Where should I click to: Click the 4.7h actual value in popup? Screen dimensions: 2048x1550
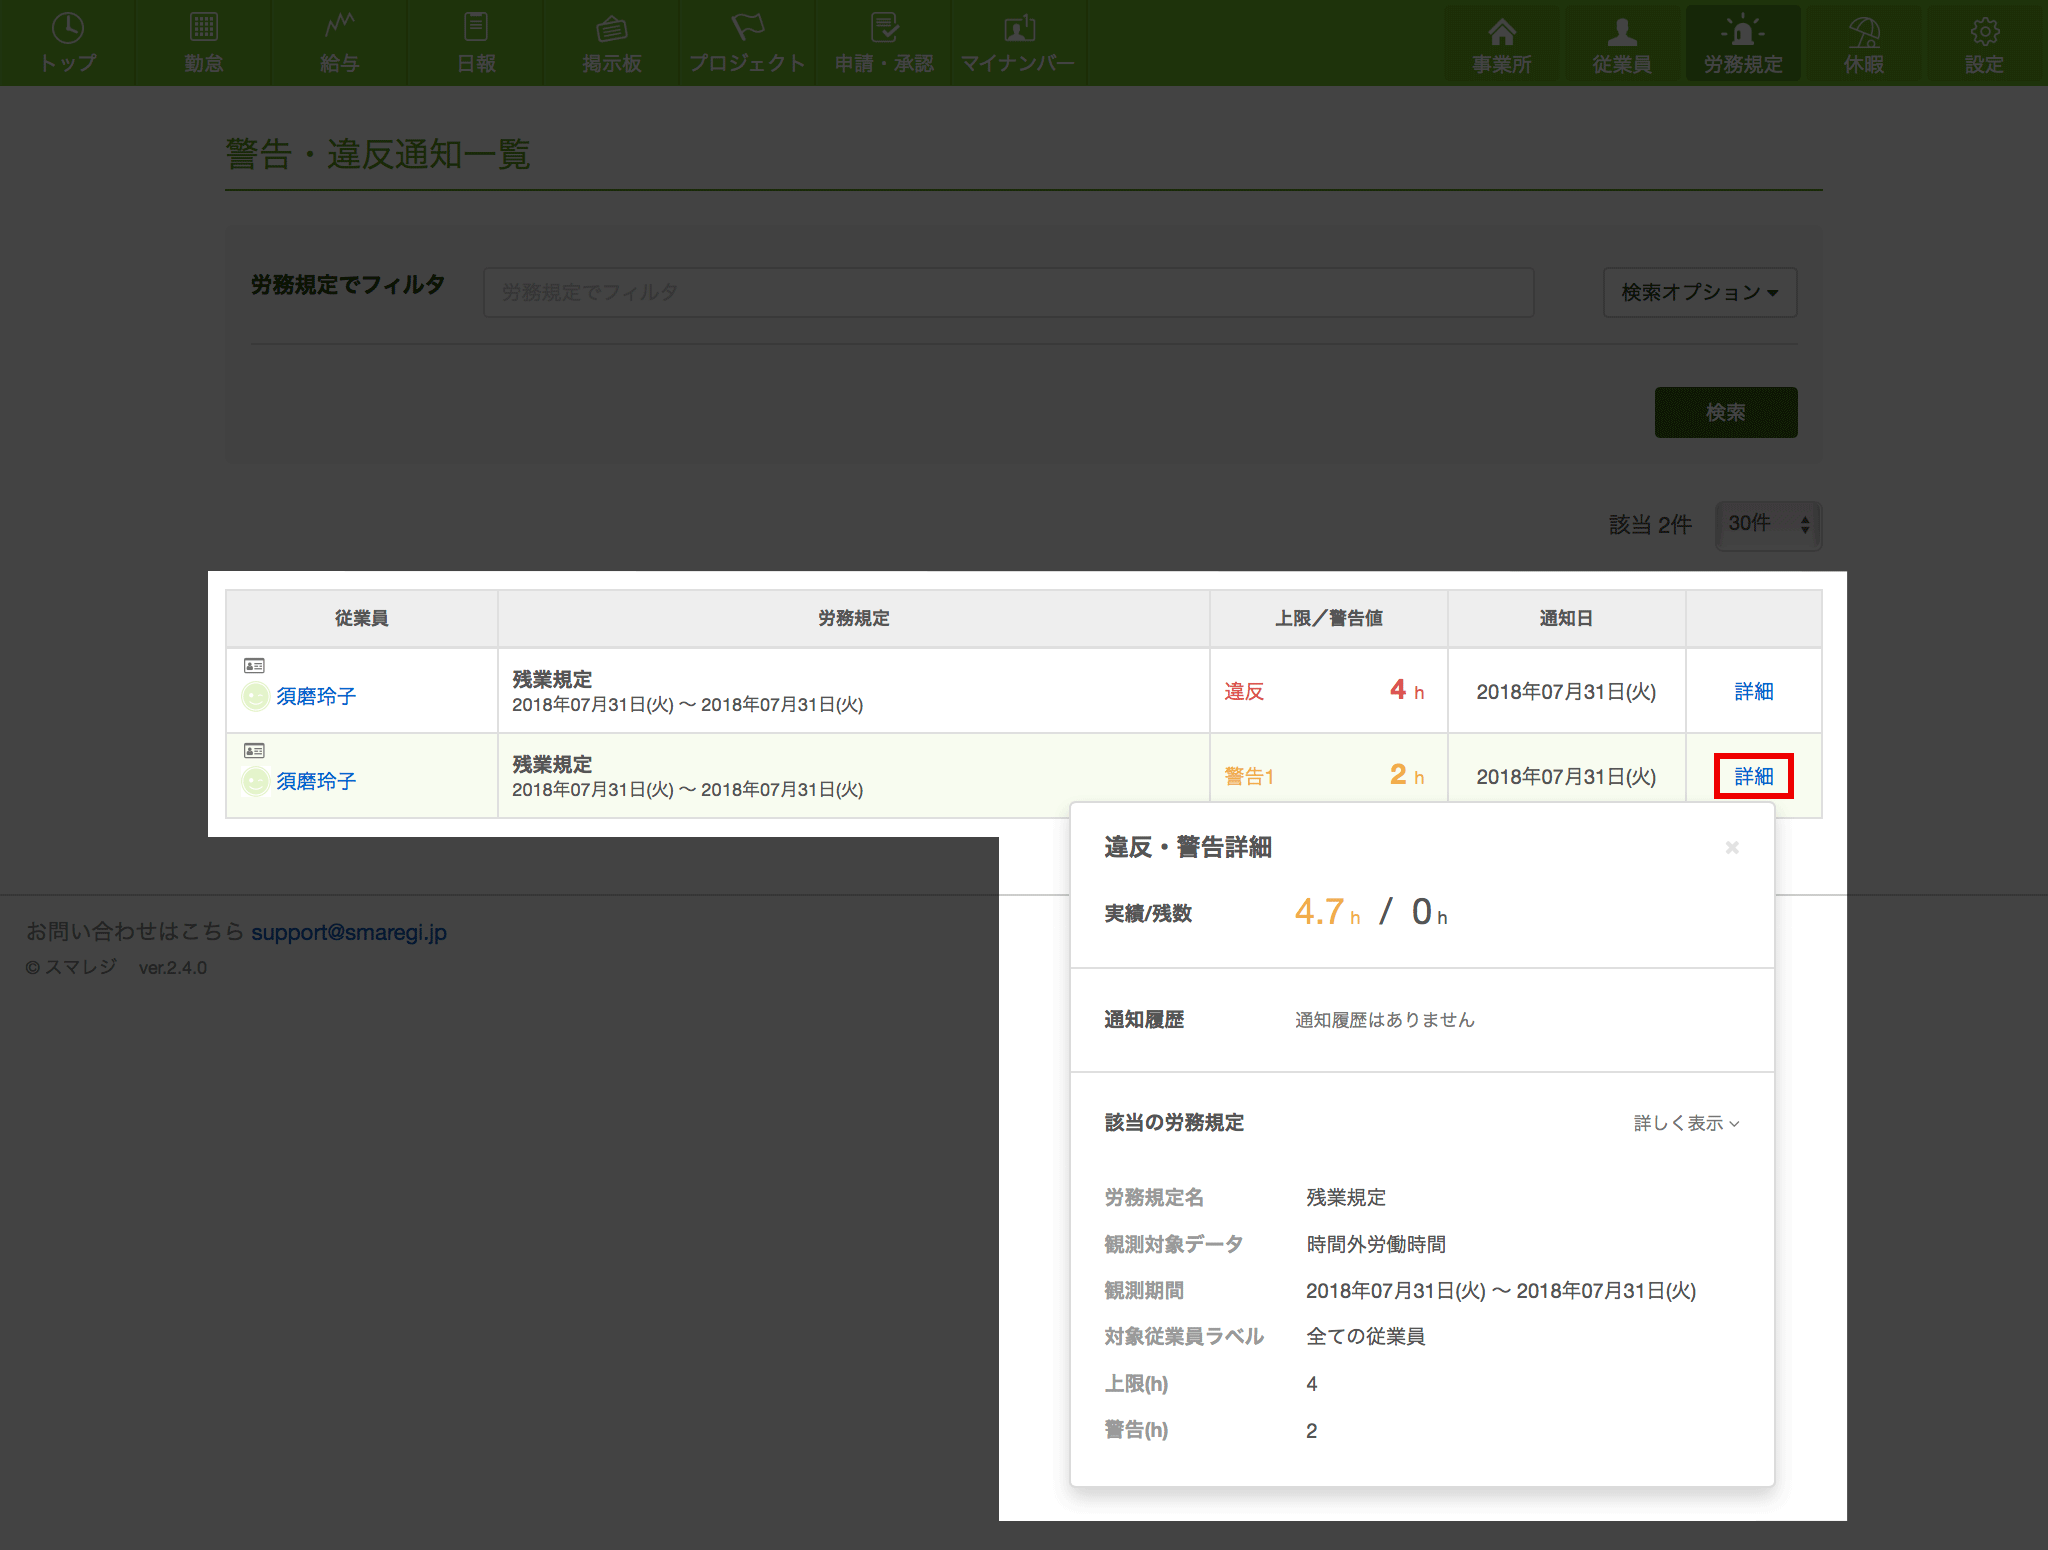click(x=1328, y=912)
